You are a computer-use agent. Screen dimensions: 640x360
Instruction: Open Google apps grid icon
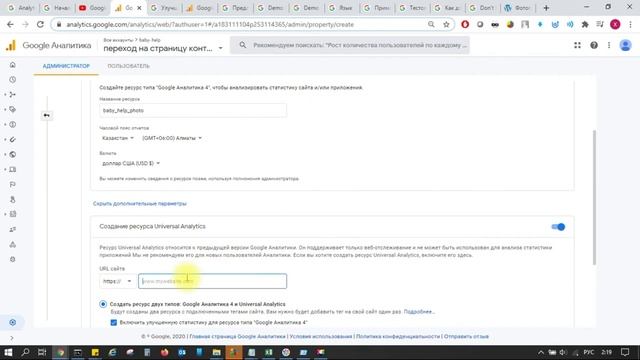(x=577, y=45)
